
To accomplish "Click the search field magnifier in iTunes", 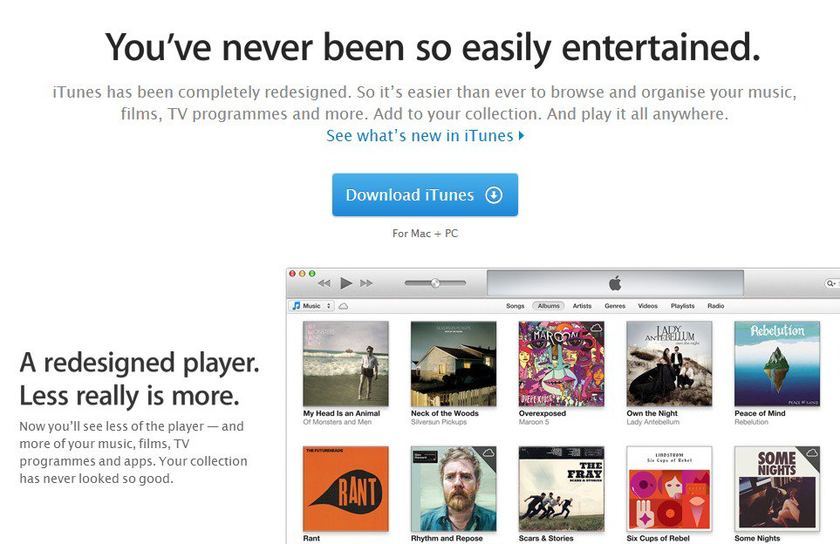I will [x=830, y=283].
